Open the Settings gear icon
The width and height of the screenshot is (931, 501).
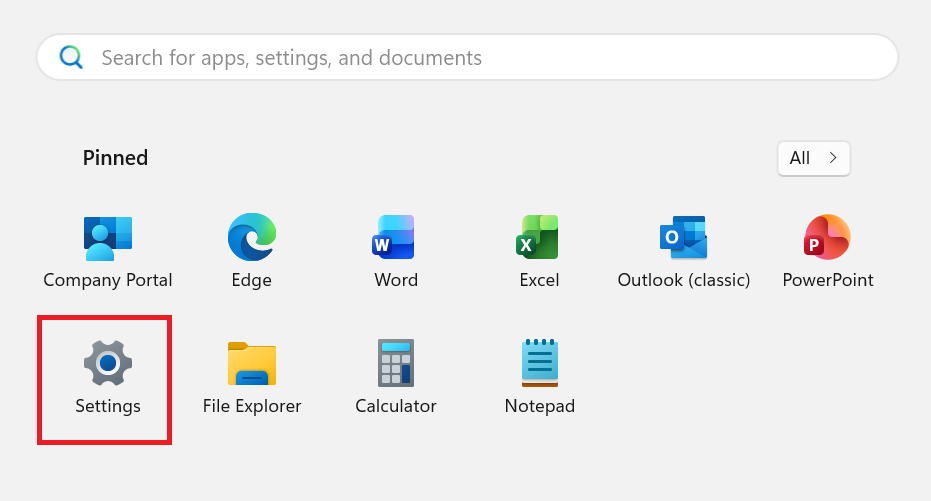point(108,363)
